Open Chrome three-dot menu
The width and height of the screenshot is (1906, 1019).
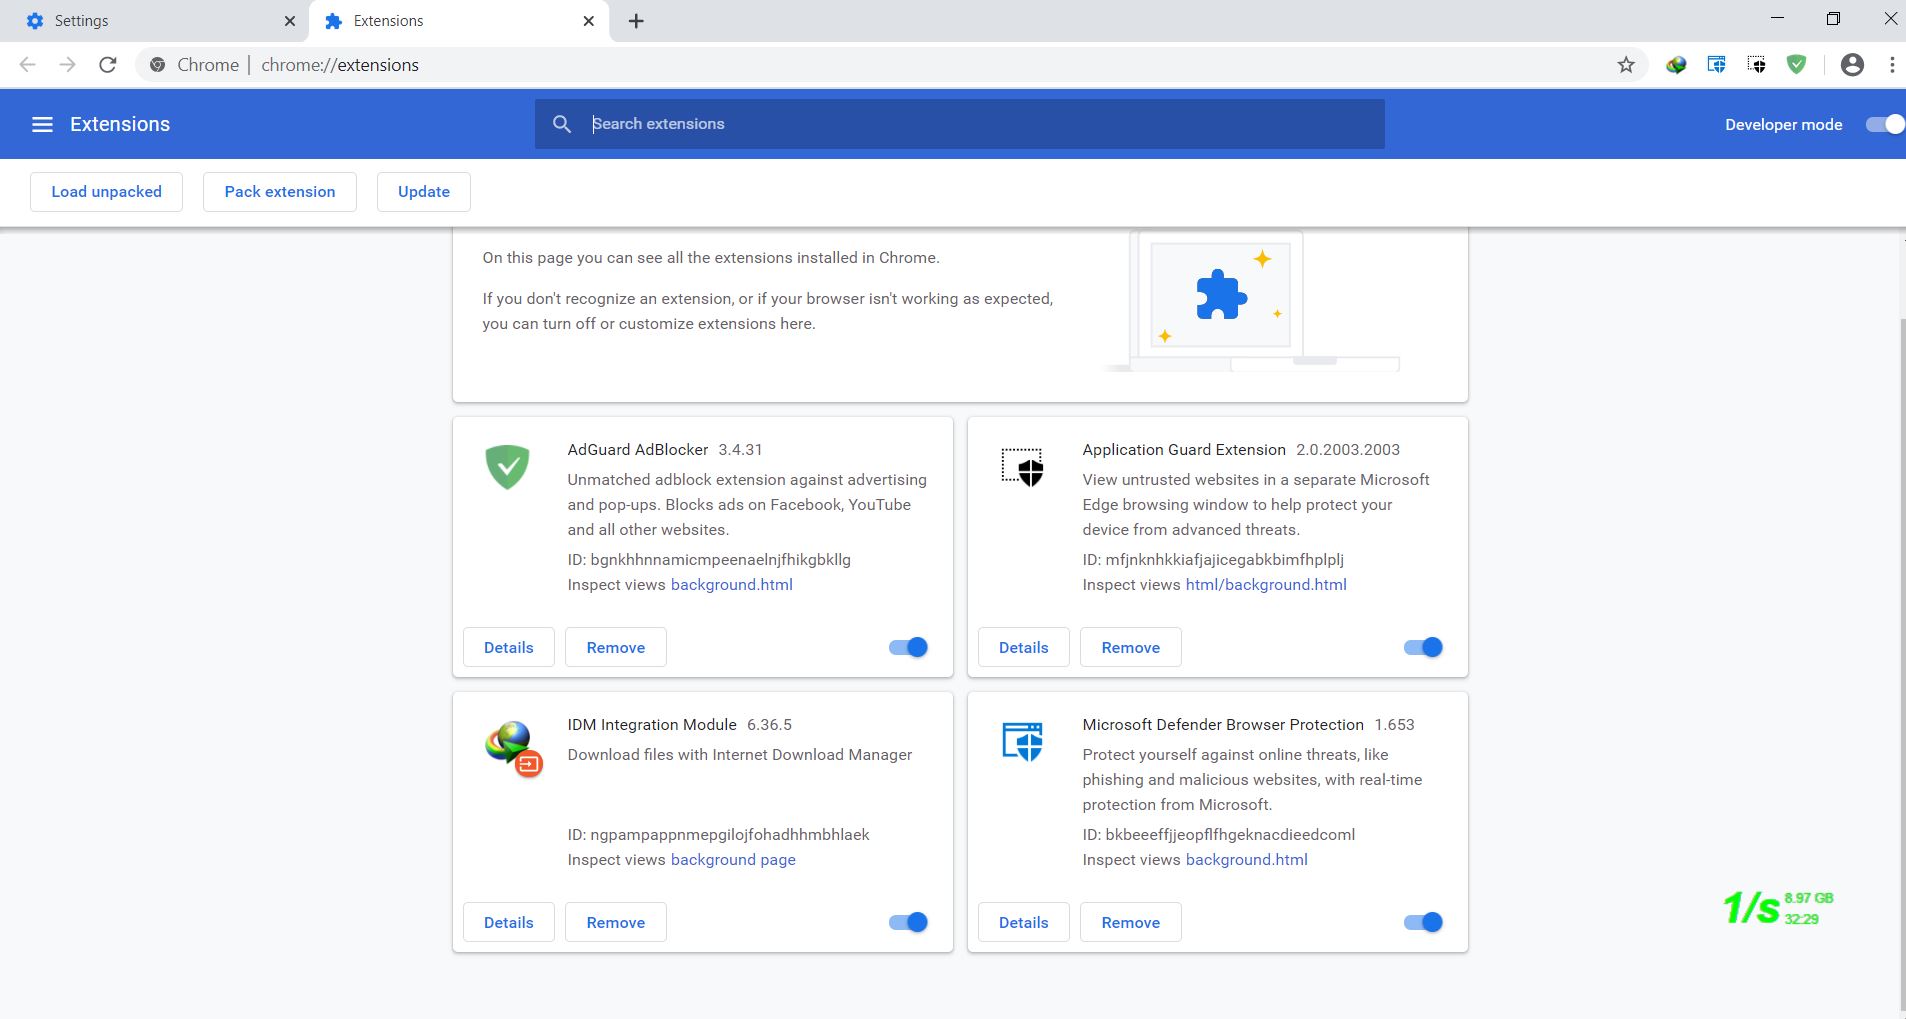(x=1892, y=65)
